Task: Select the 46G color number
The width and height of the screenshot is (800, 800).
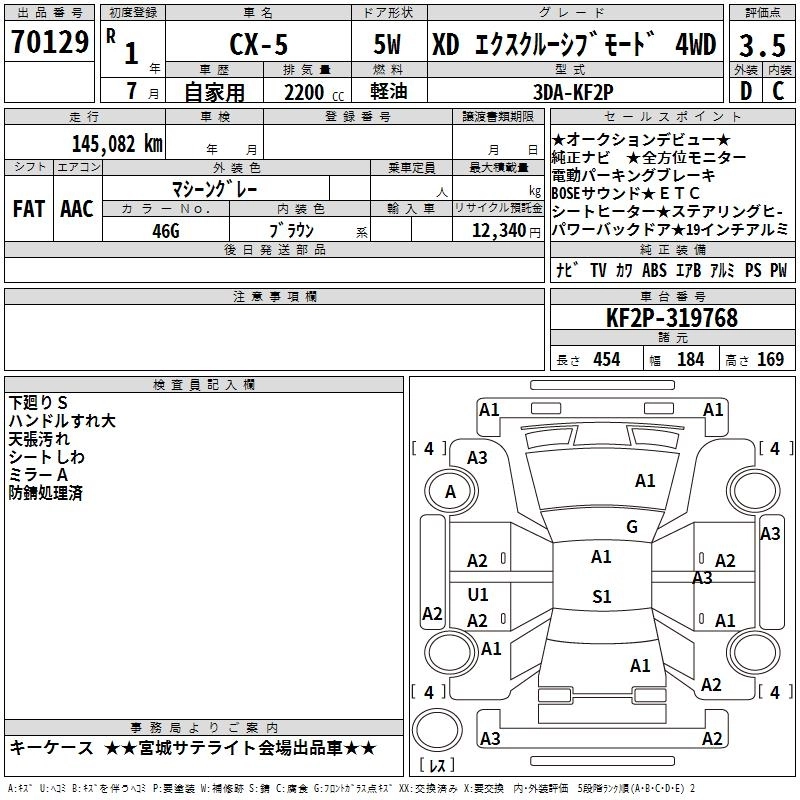Action: pos(166,229)
